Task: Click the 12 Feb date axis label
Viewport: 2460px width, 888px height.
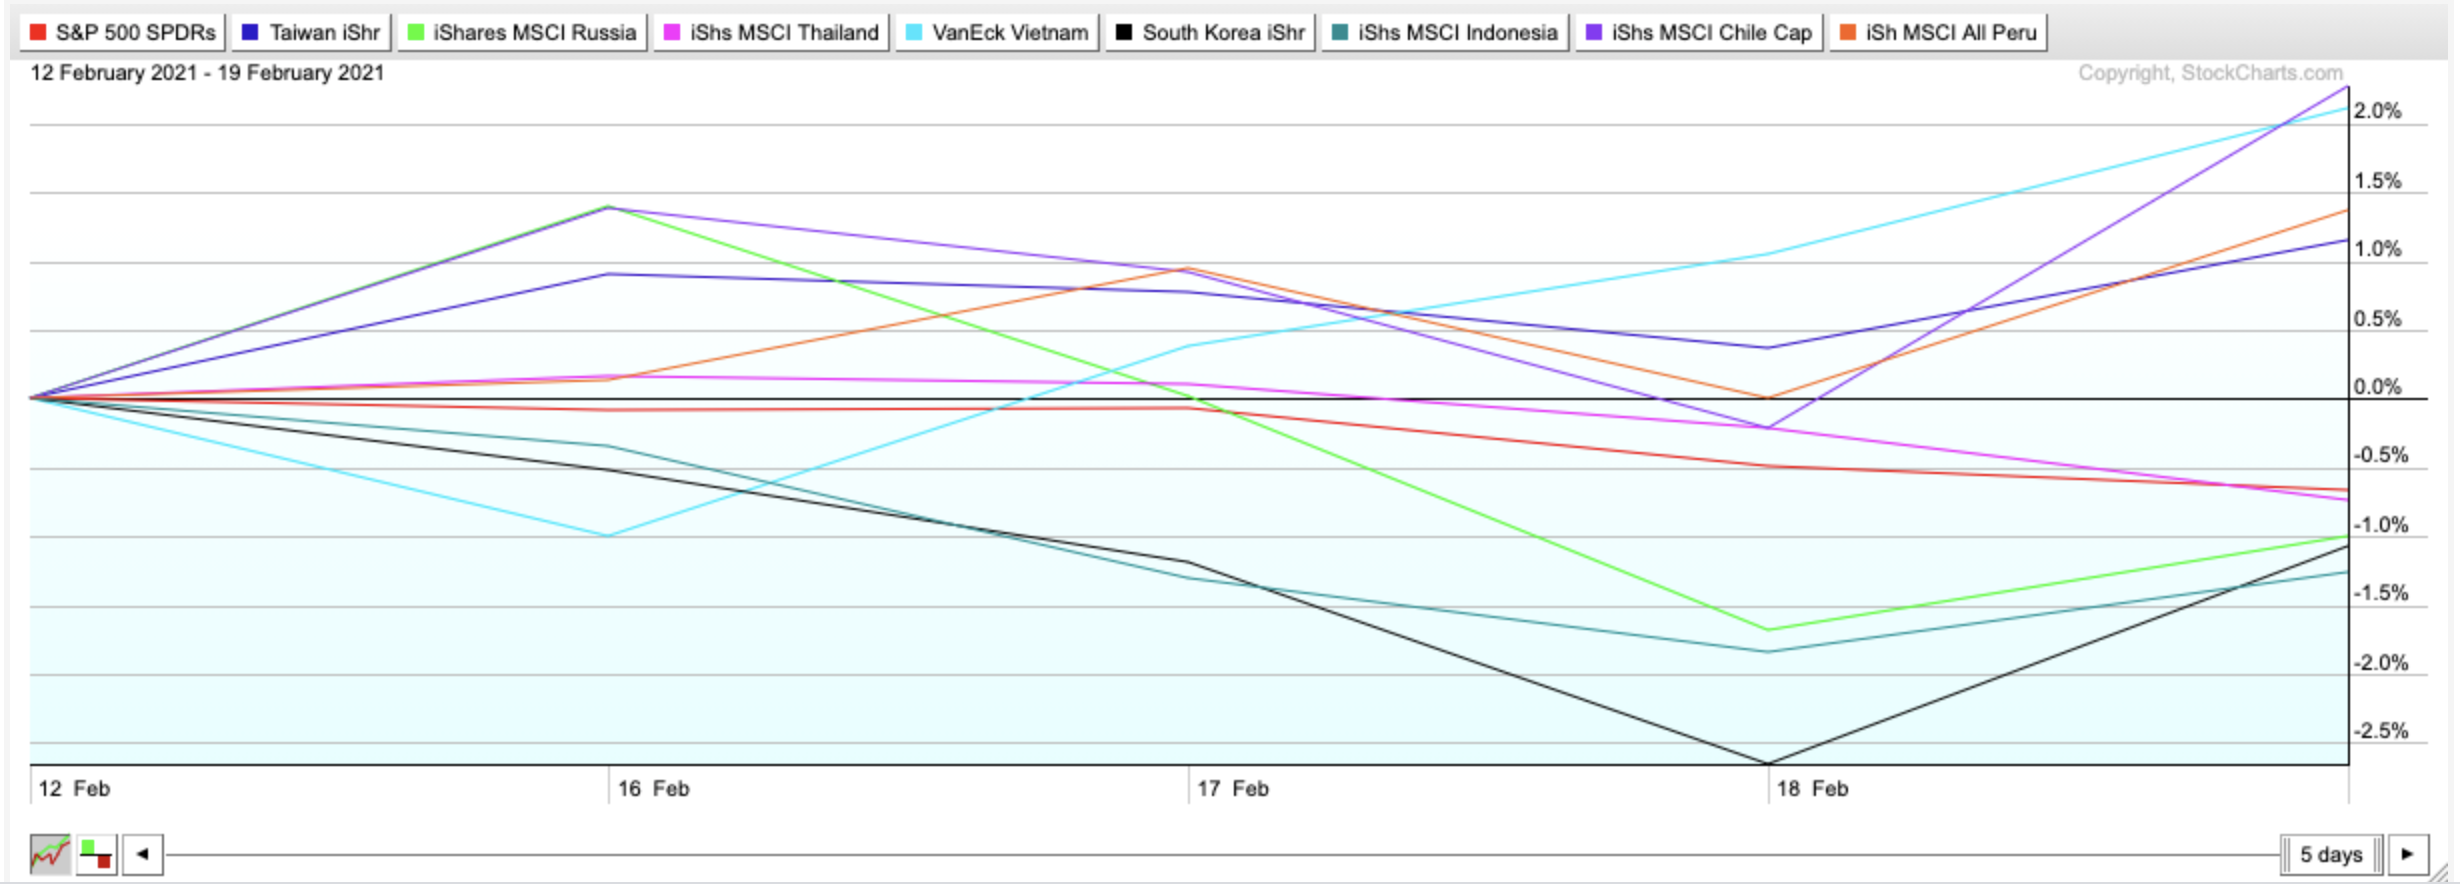Action: pos(74,788)
